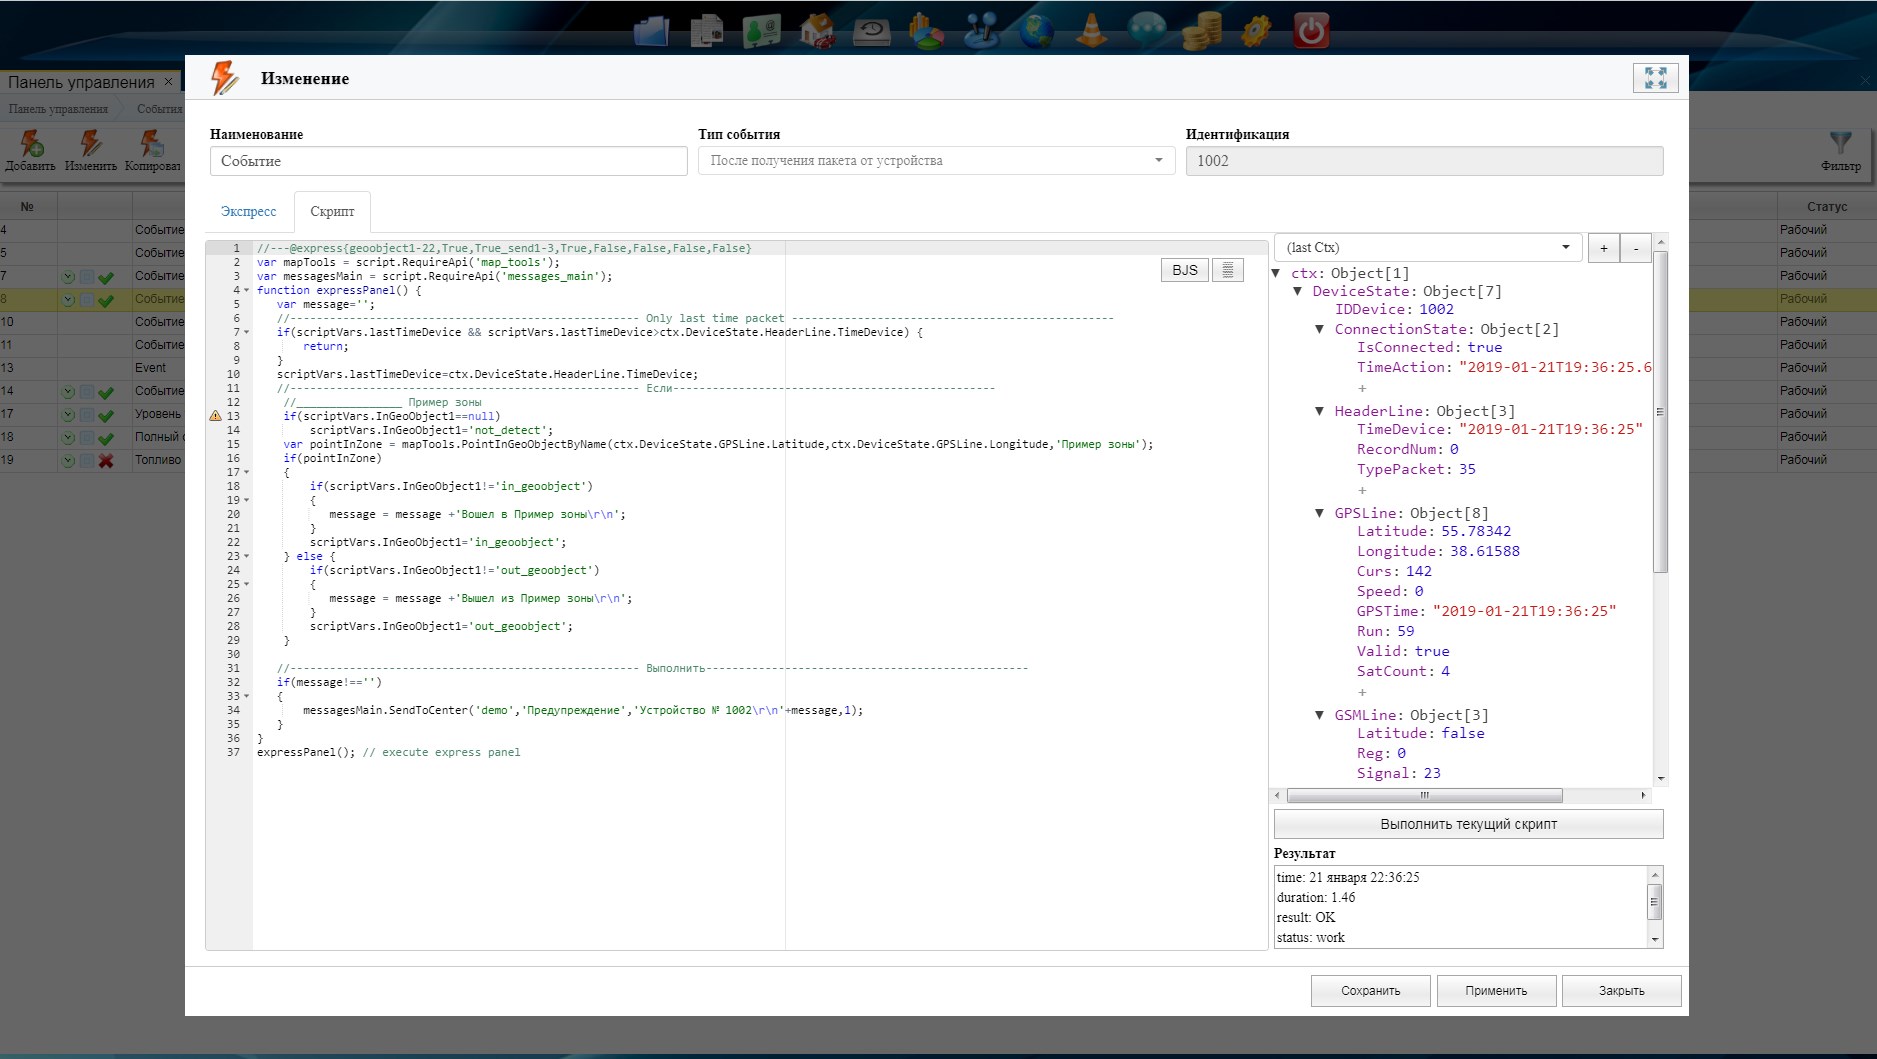Open the orange gear settings icon

click(x=1257, y=30)
